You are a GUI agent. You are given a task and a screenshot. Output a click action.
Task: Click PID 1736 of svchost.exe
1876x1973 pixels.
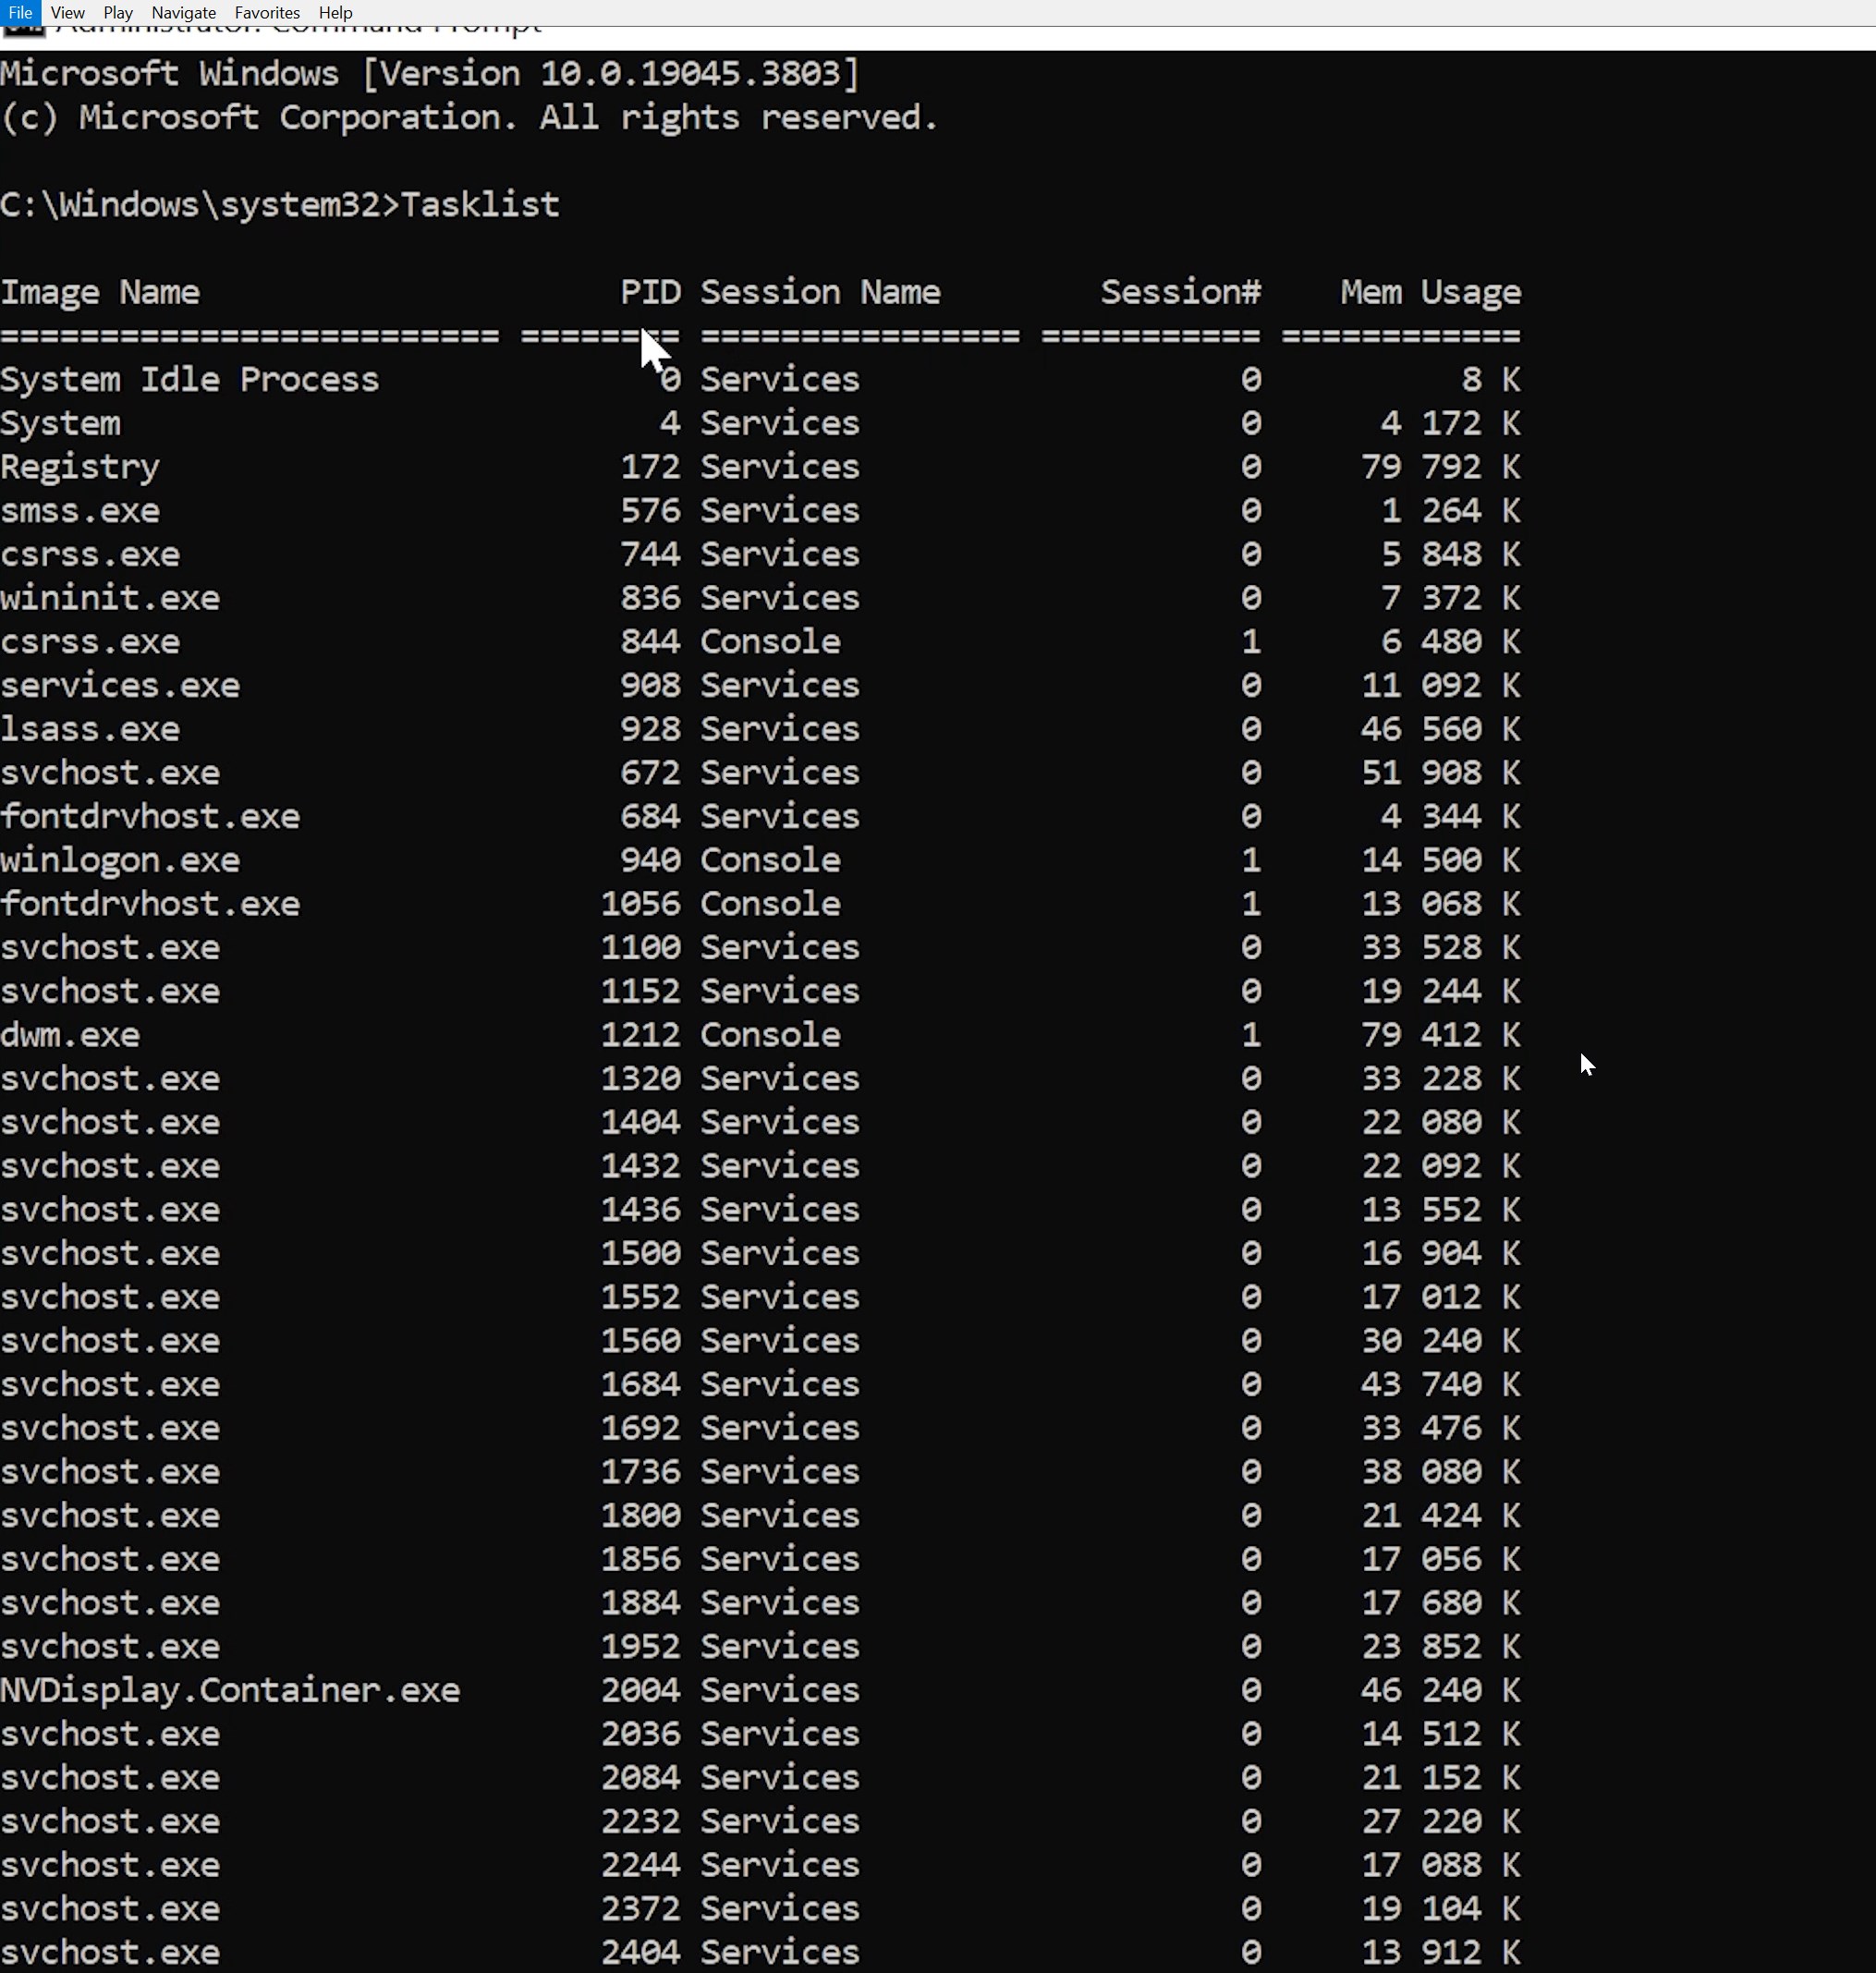point(640,1472)
